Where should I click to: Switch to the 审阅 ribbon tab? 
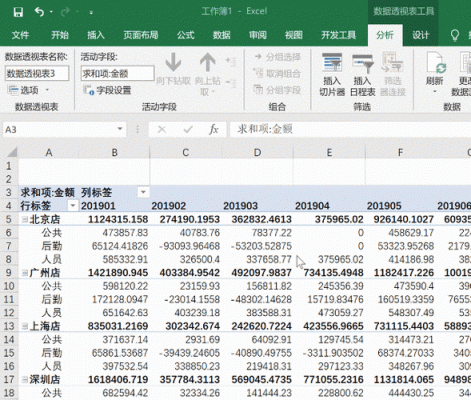(257, 35)
